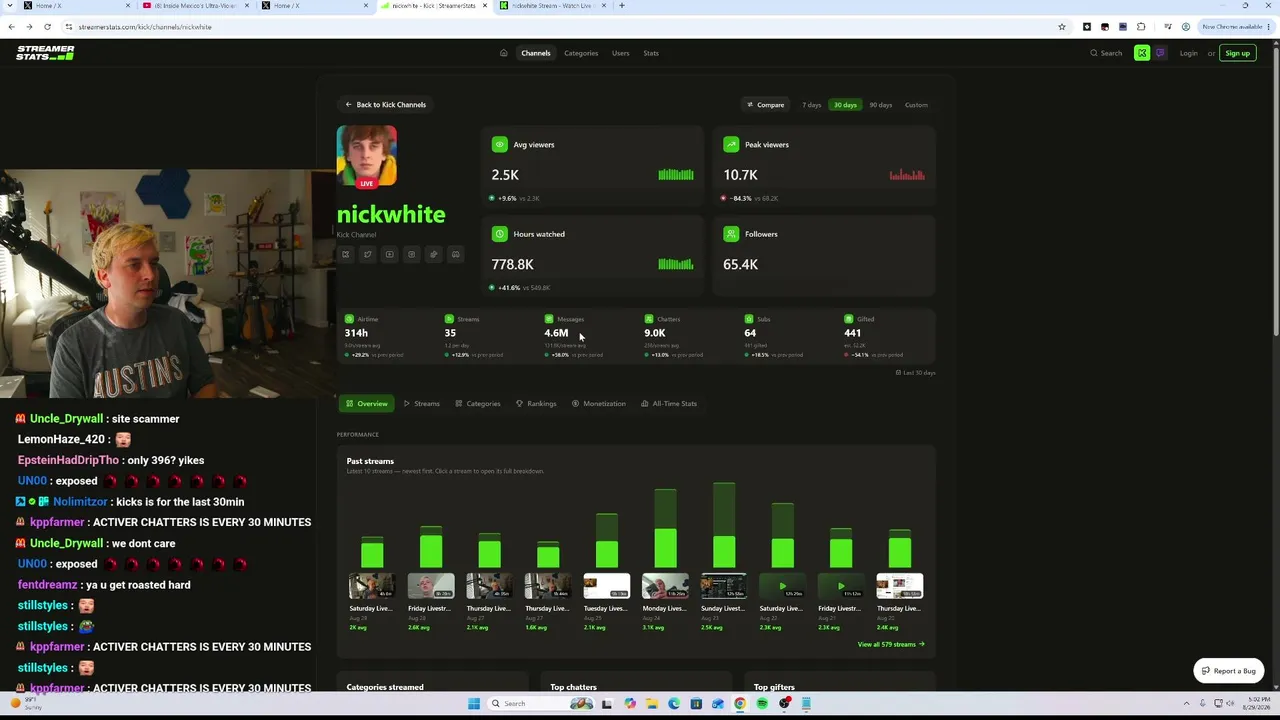
Task: View all 579 streams
Action: pos(891,645)
